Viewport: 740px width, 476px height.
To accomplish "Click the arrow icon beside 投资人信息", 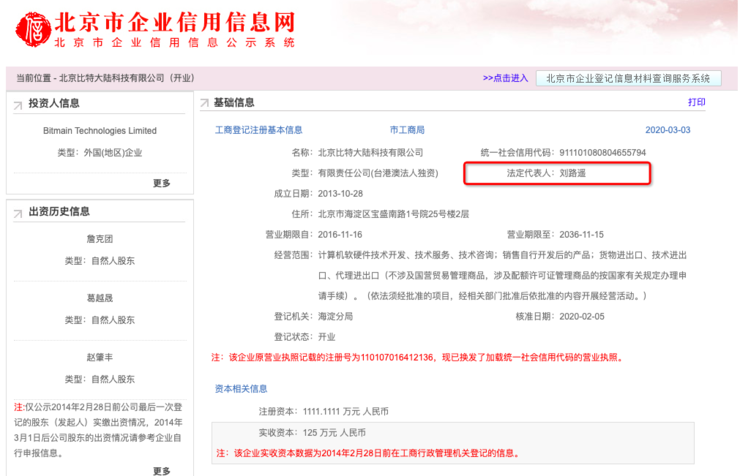I will pyautogui.click(x=18, y=105).
